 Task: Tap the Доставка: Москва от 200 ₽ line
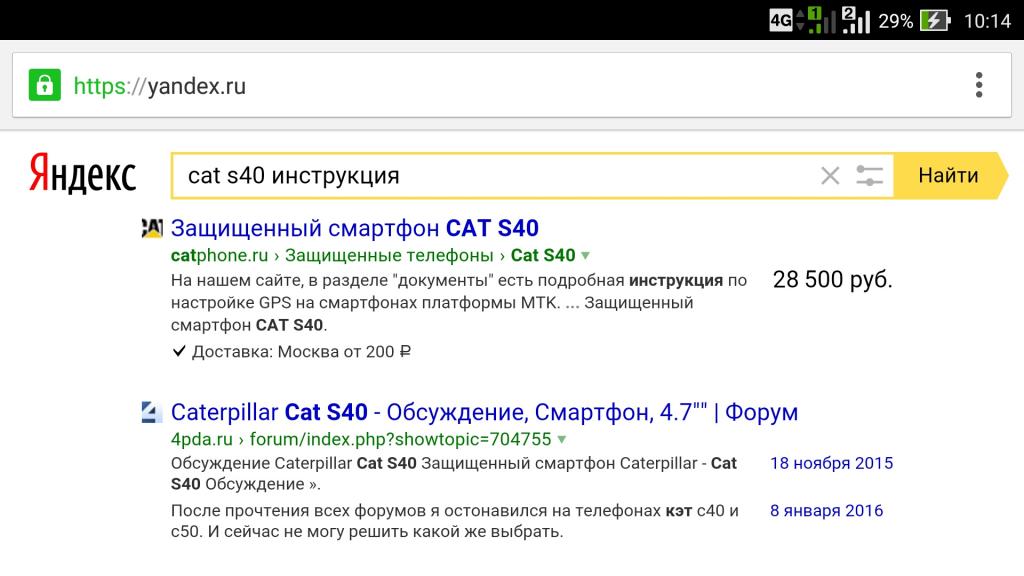pos(291,352)
